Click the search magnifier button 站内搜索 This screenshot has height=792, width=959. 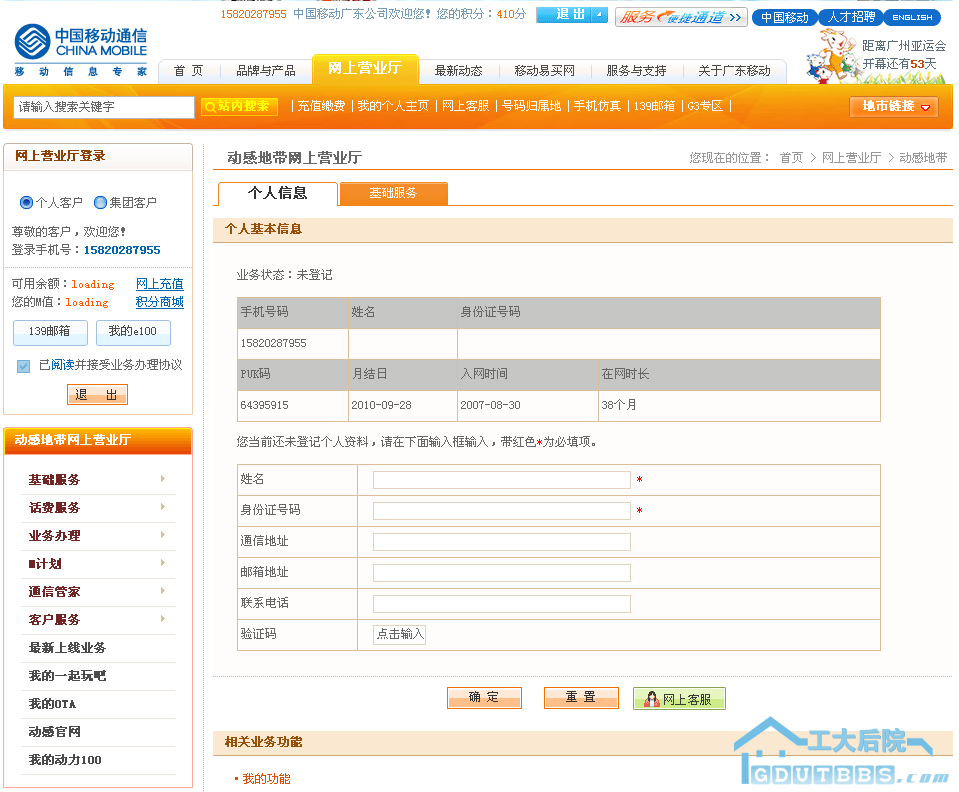click(x=239, y=106)
